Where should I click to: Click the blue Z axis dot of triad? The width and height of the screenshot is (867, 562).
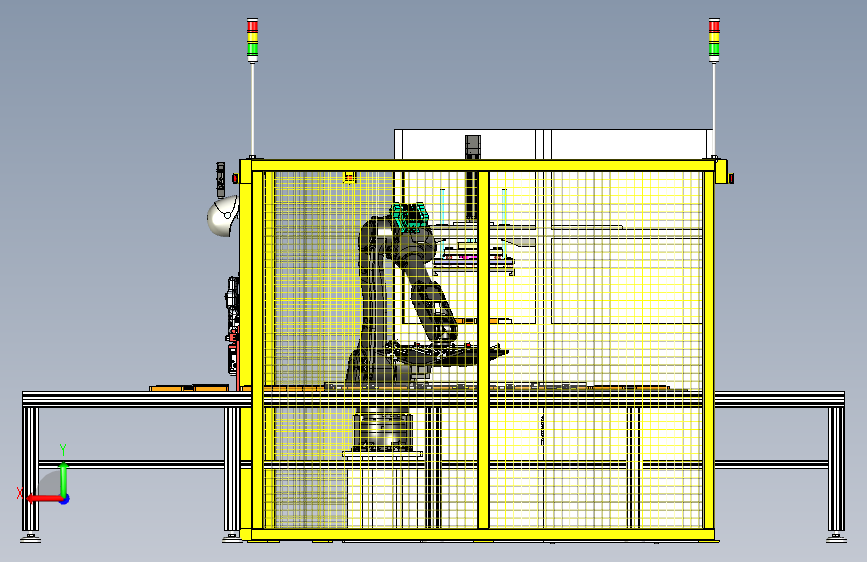tap(65, 499)
